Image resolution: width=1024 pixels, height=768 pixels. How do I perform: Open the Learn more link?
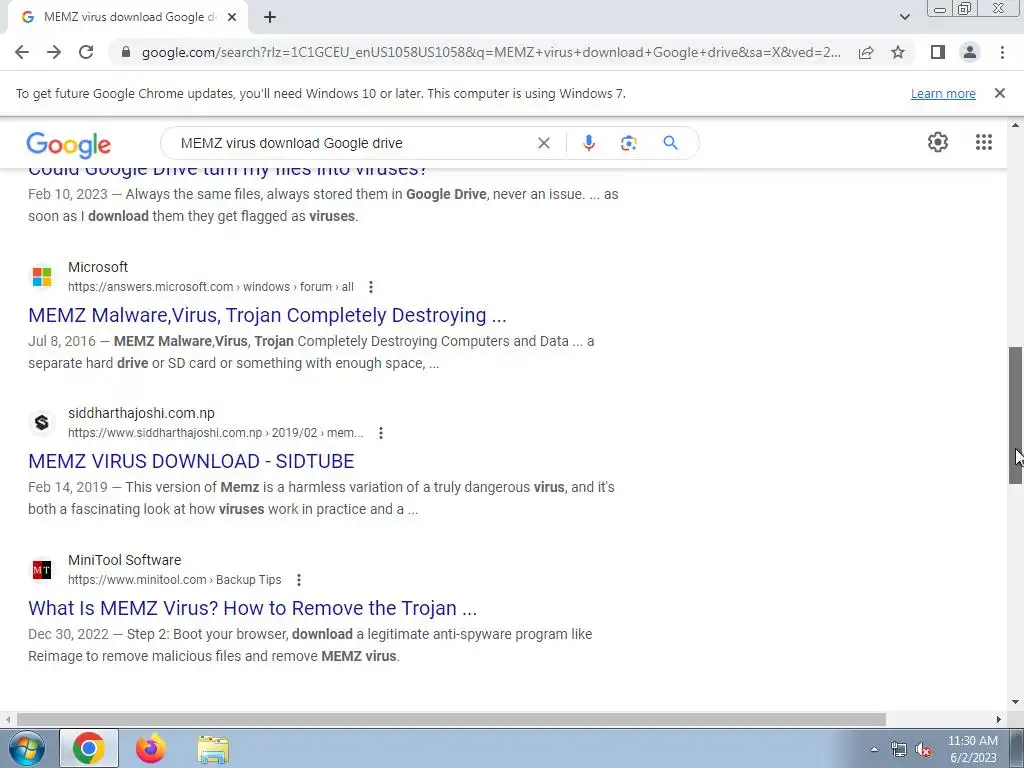943,93
